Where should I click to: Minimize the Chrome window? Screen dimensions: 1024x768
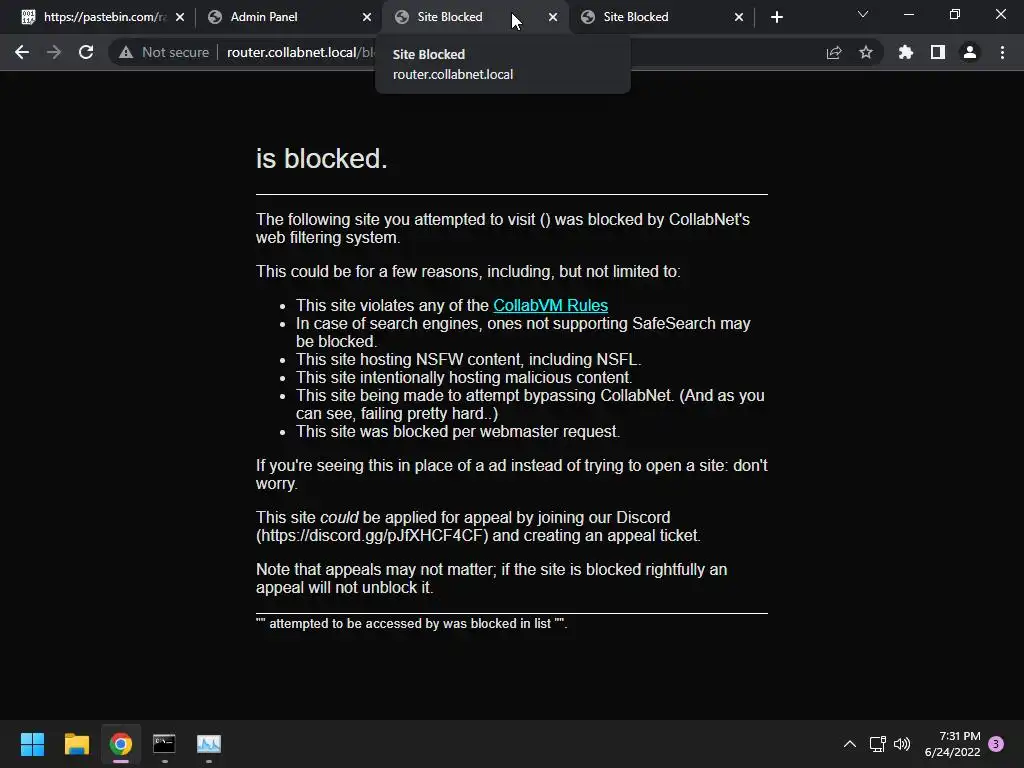908,14
